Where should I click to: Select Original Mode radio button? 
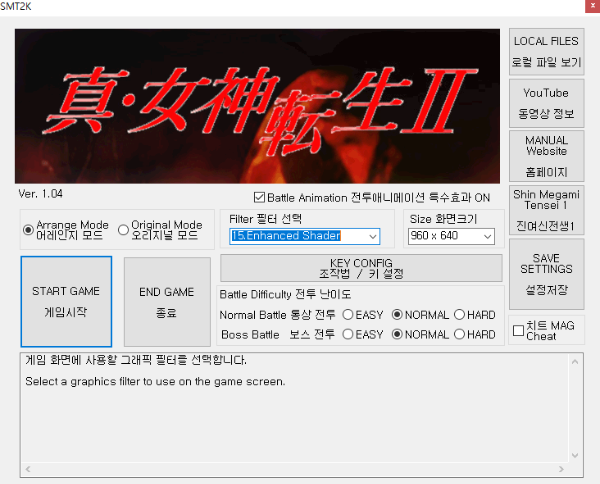123,230
